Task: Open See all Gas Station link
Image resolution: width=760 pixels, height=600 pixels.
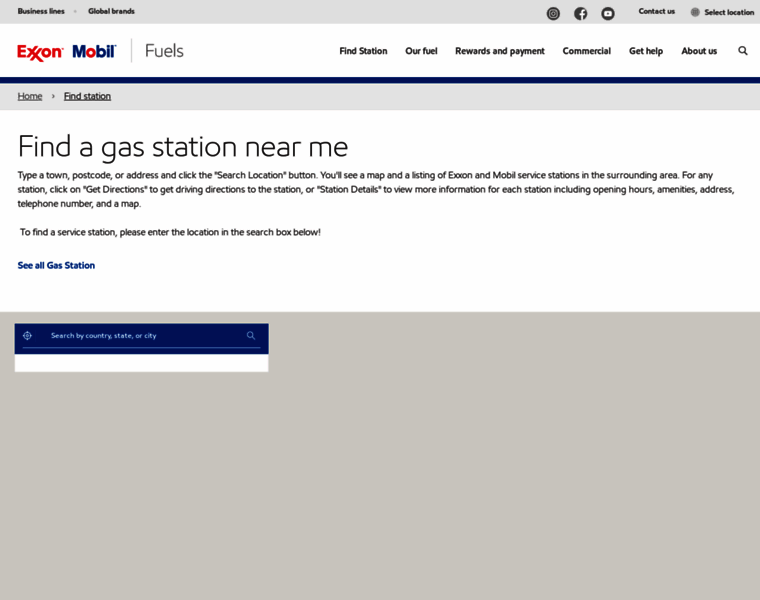Action: pos(56,265)
